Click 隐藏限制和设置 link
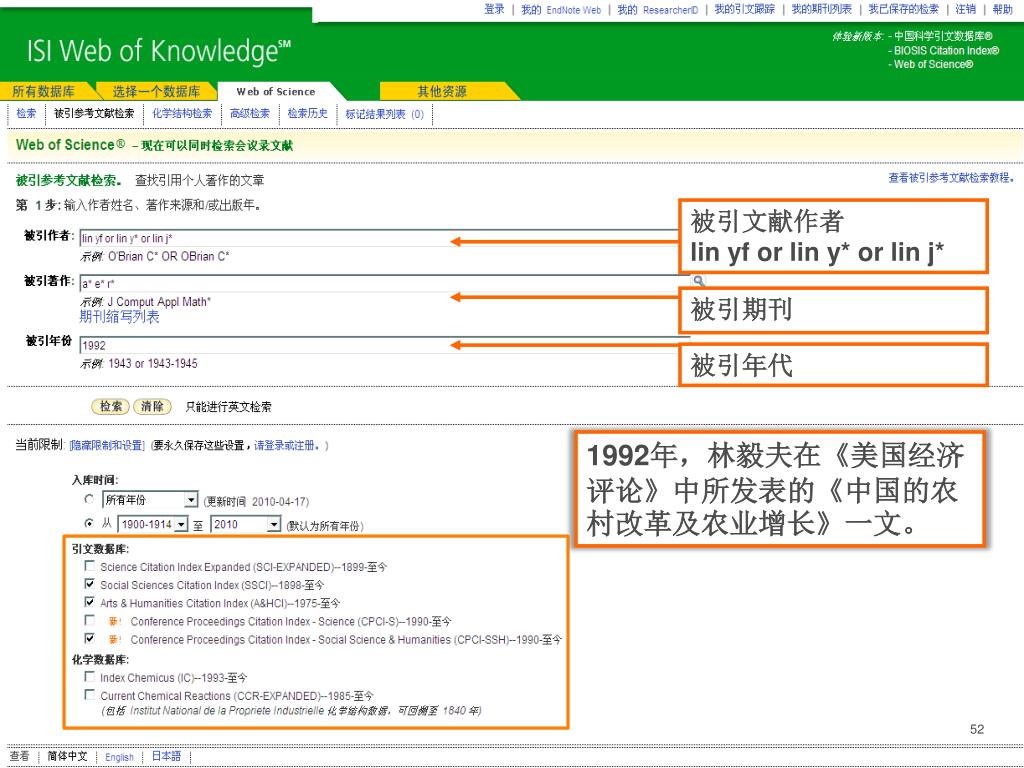1024x768 pixels. pos(107,445)
